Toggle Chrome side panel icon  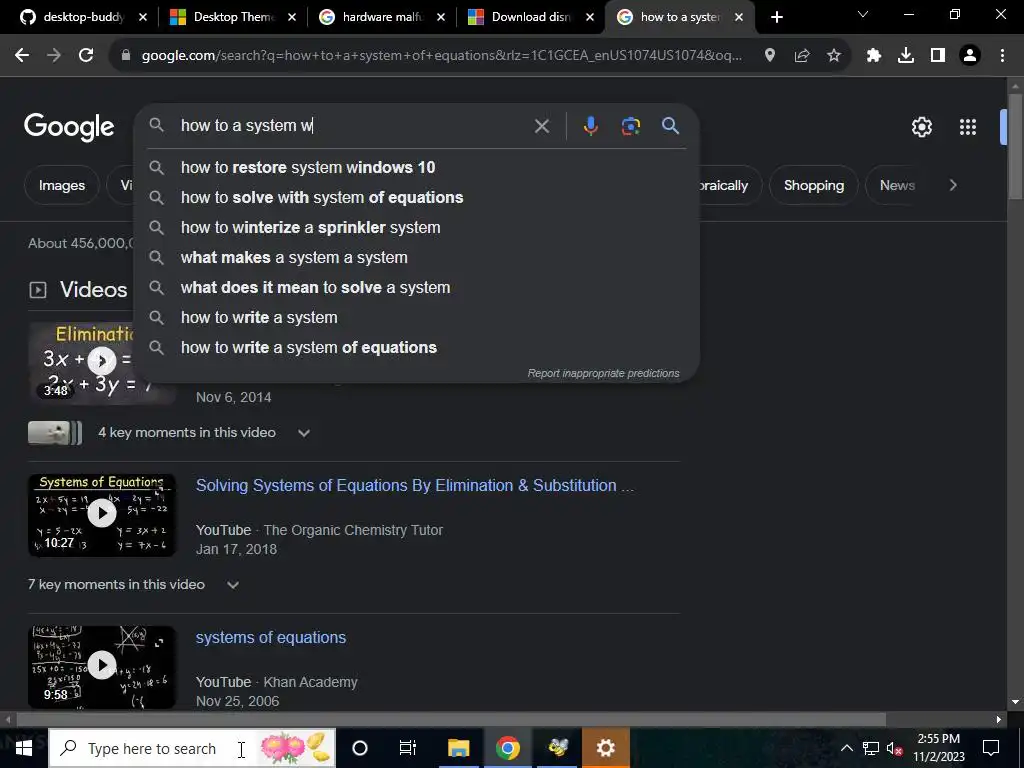pos(938,56)
